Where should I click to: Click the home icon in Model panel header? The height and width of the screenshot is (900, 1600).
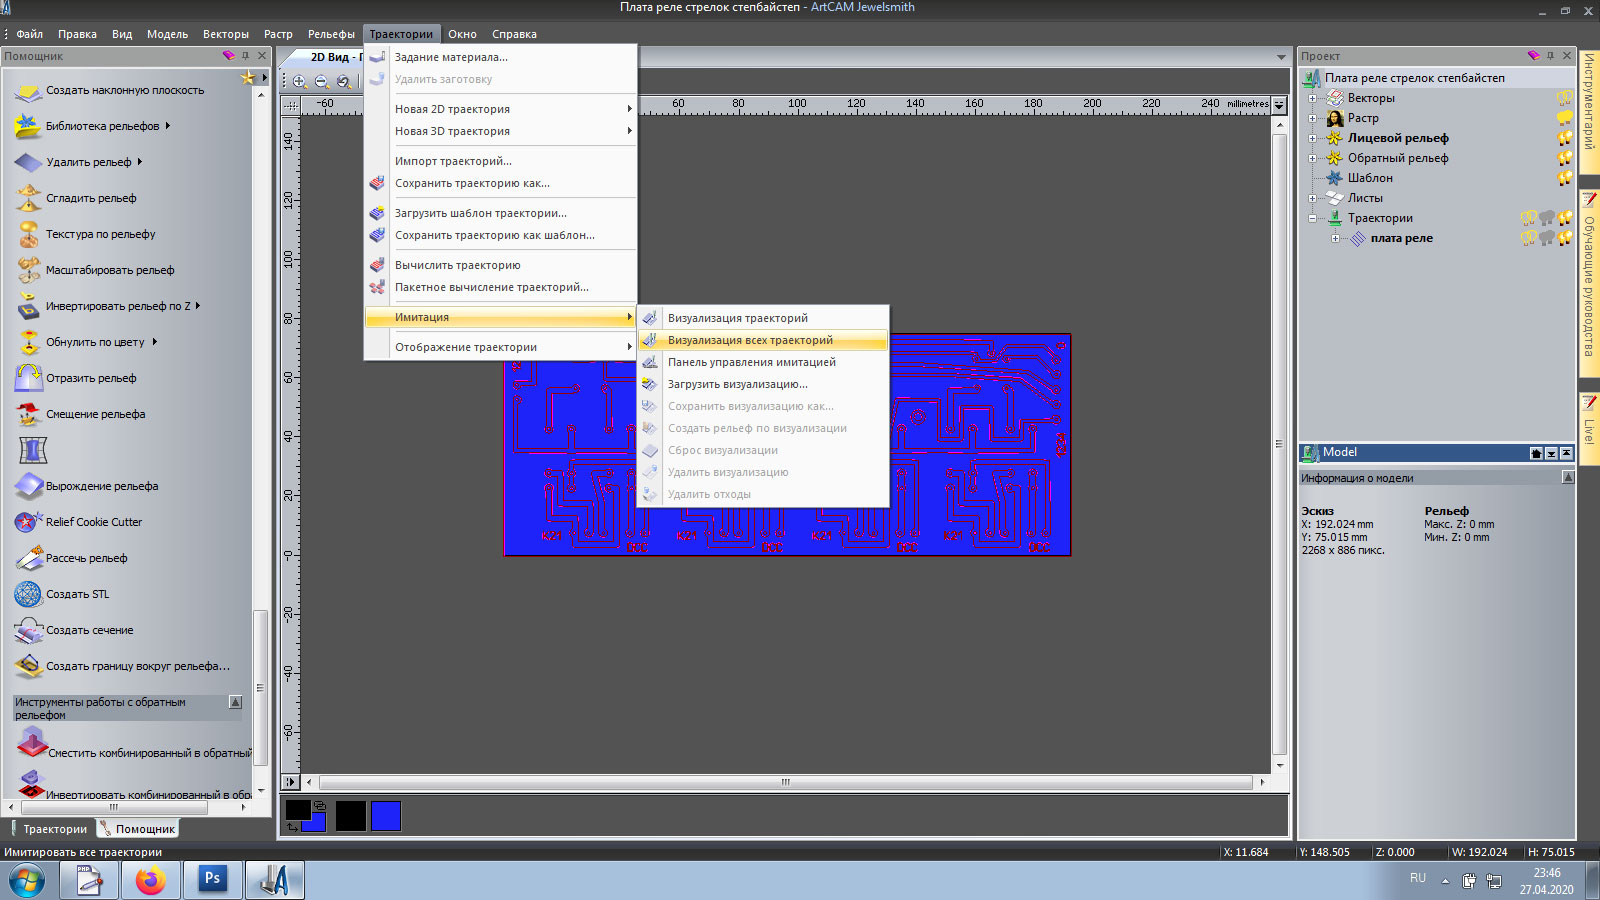1536,454
